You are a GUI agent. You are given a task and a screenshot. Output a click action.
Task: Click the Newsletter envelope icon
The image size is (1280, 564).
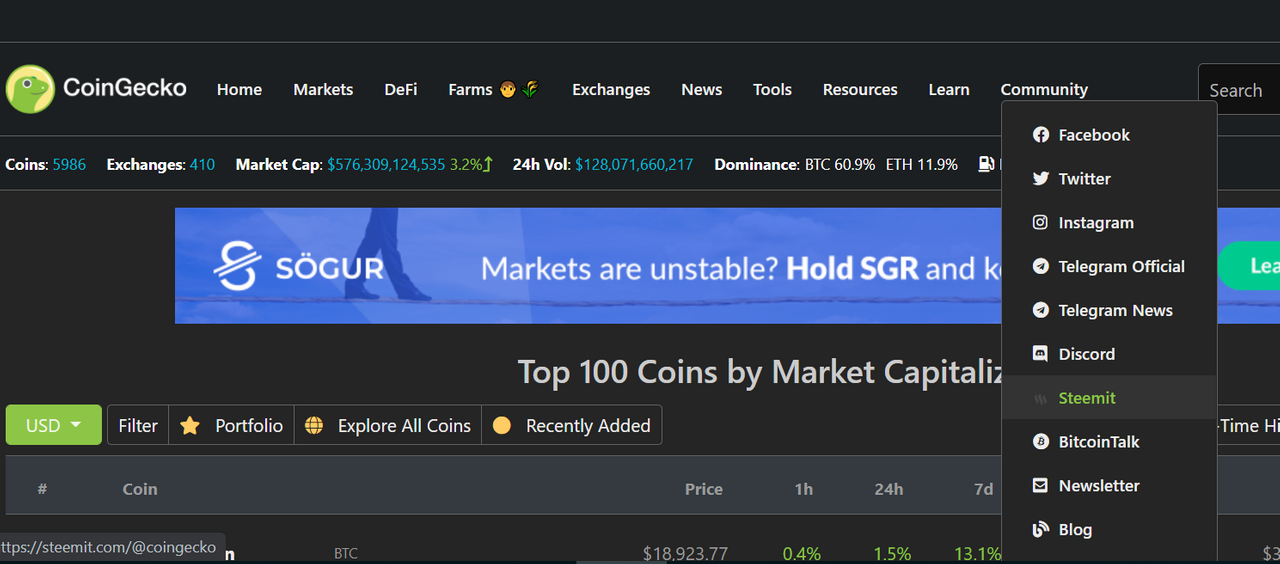point(1041,486)
